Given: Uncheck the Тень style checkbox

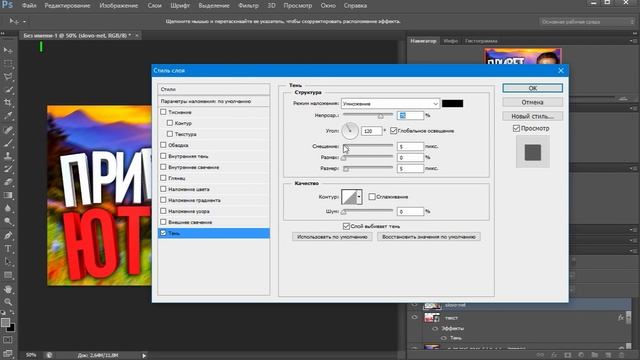Looking at the screenshot, I should click(x=163, y=233).
